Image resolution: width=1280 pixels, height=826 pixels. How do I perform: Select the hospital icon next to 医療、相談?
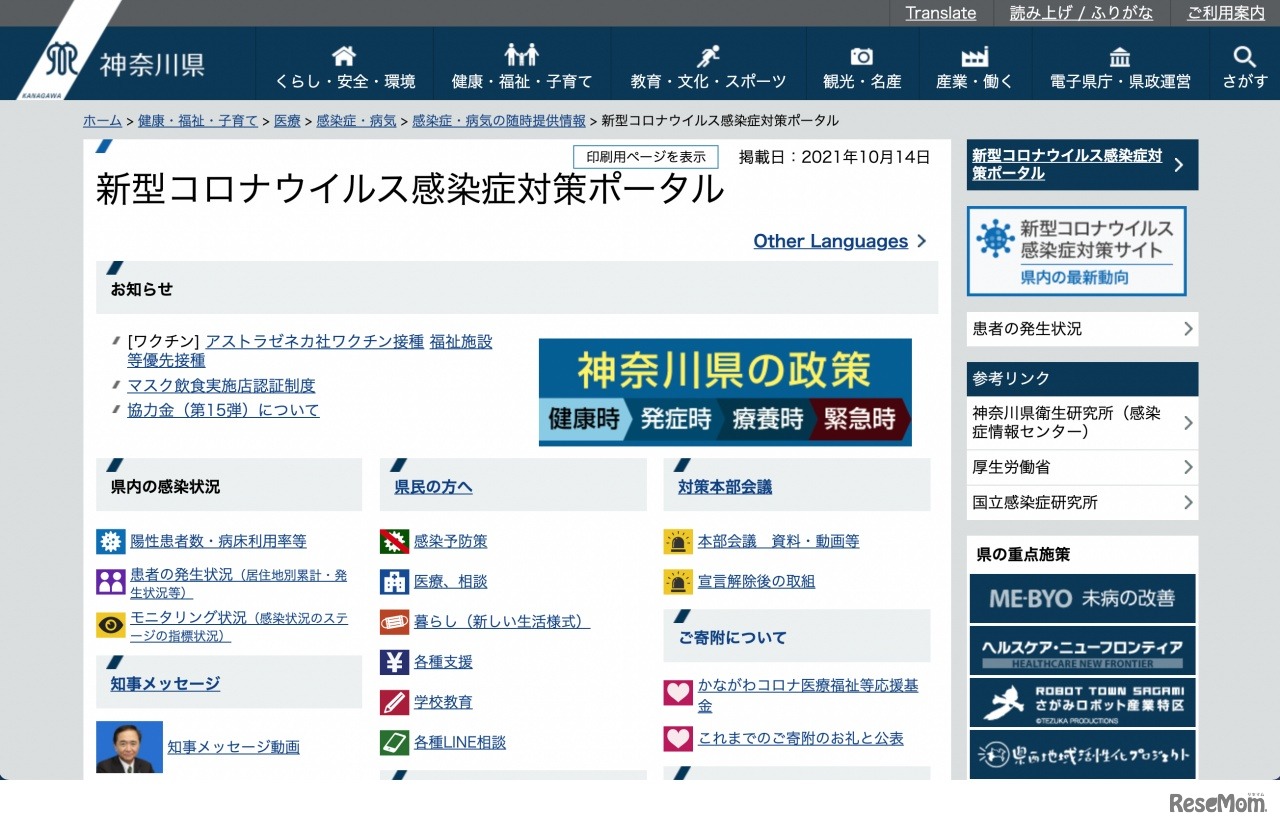pos(393,580)
